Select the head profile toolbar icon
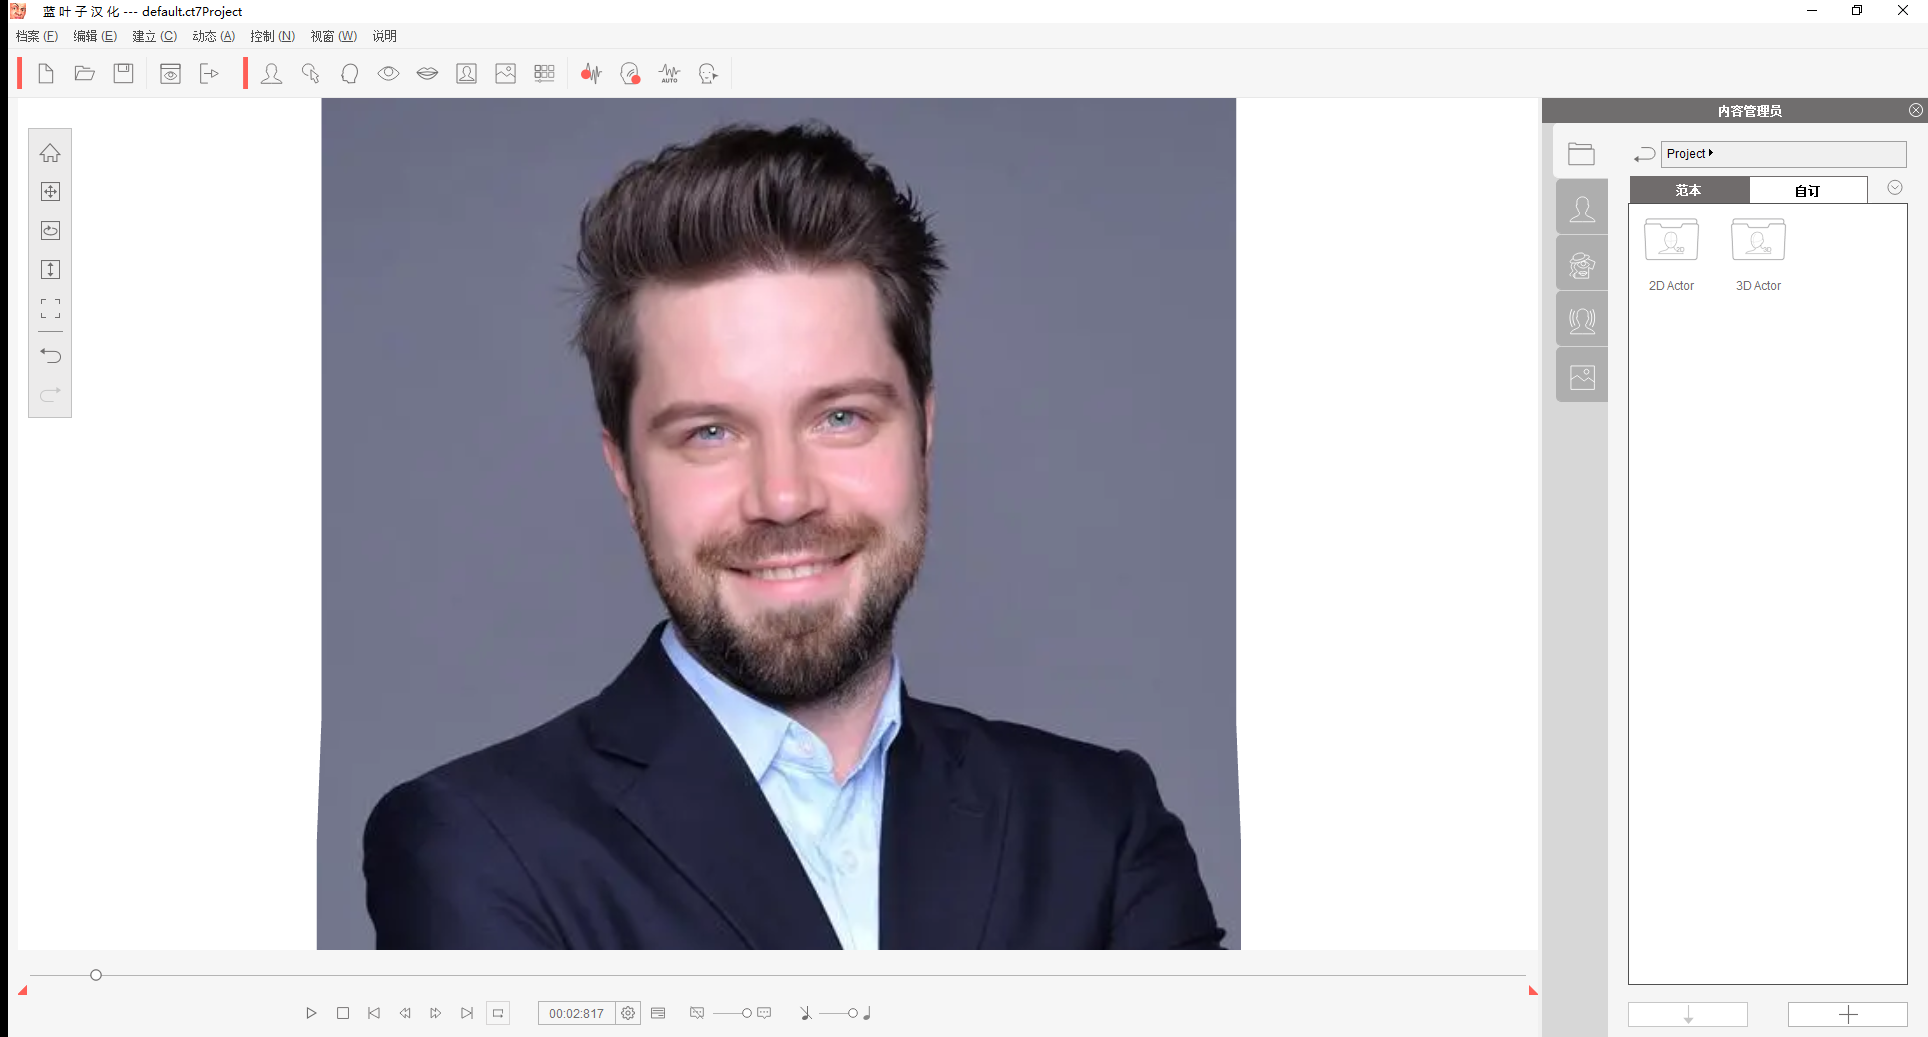 (349, 74)
